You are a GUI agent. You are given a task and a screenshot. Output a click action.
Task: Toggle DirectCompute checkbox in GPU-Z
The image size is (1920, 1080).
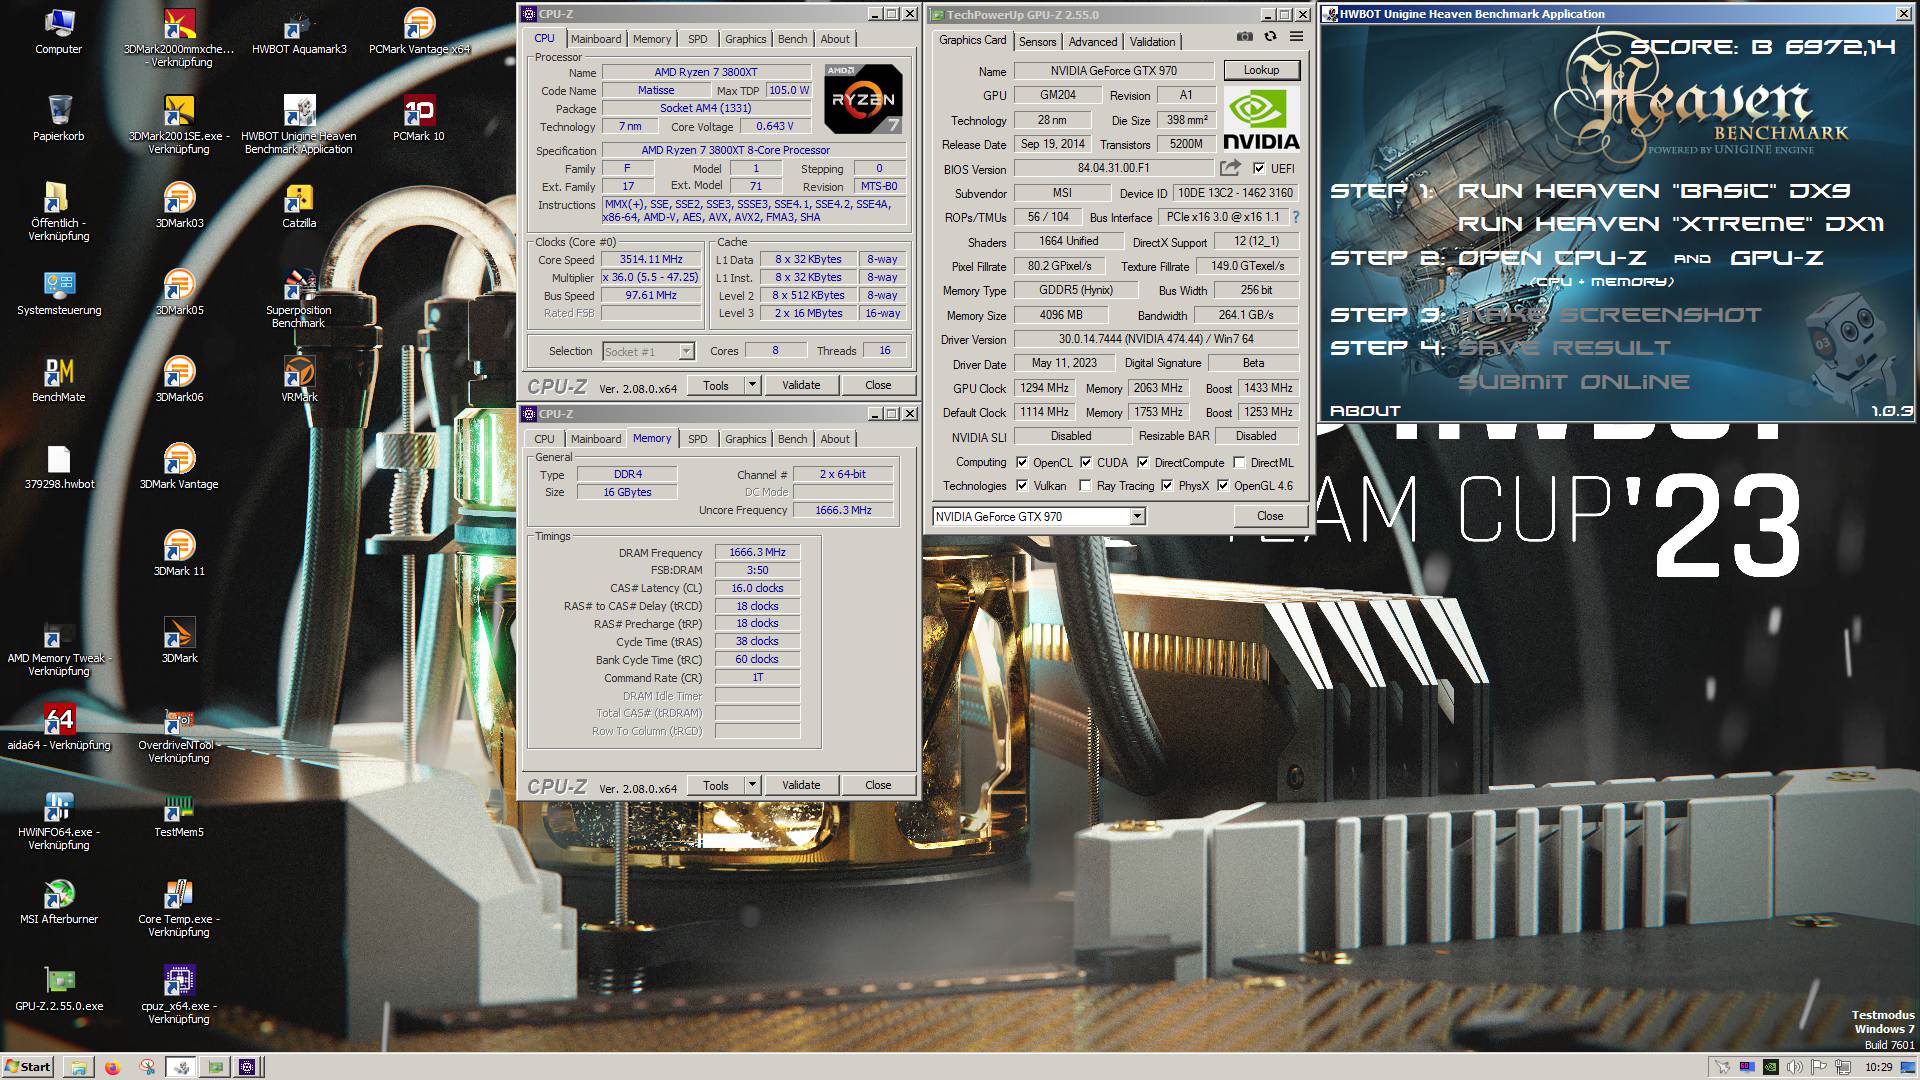click(x=1143, y=462)
